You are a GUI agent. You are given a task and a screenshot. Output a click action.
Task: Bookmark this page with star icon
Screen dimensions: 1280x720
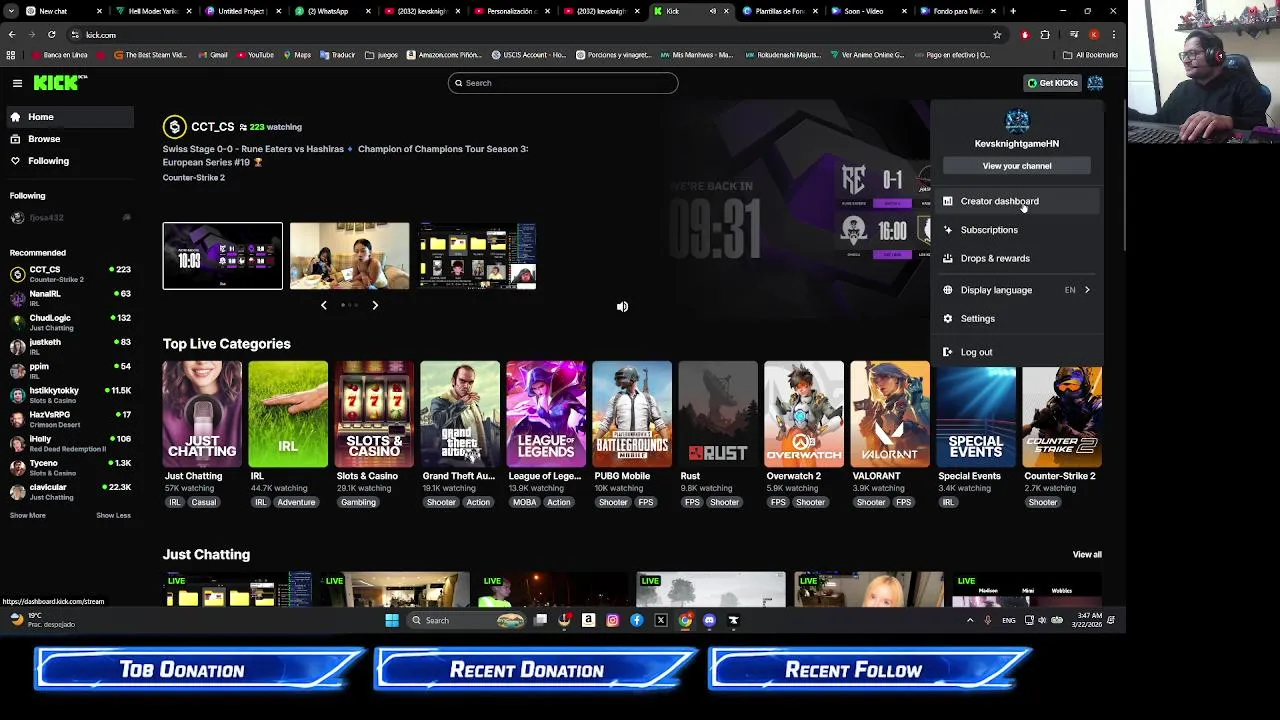(x=997, y=35)
